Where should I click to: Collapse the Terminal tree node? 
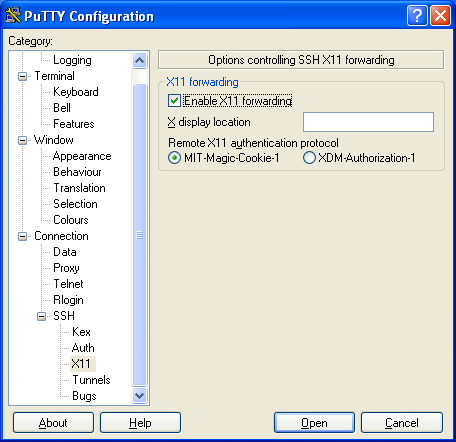(x=22, y=76)
